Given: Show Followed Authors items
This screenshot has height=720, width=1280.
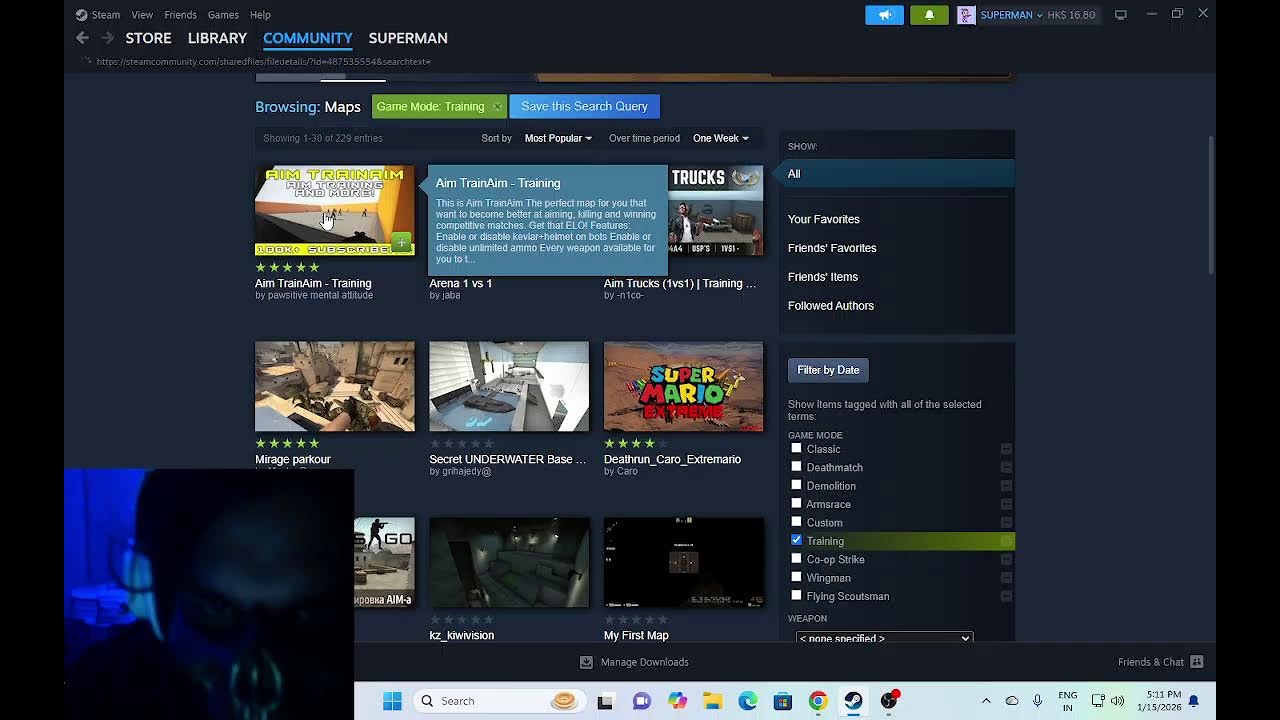Looking at the screenshot, I should [831, 306].
